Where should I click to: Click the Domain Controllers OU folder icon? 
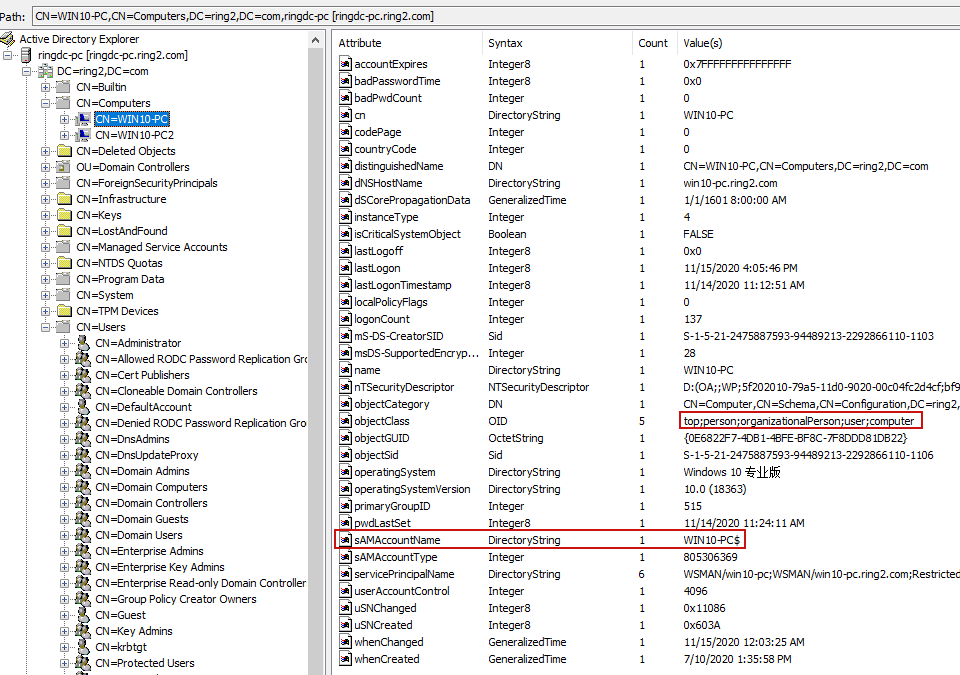click(65, 167)
